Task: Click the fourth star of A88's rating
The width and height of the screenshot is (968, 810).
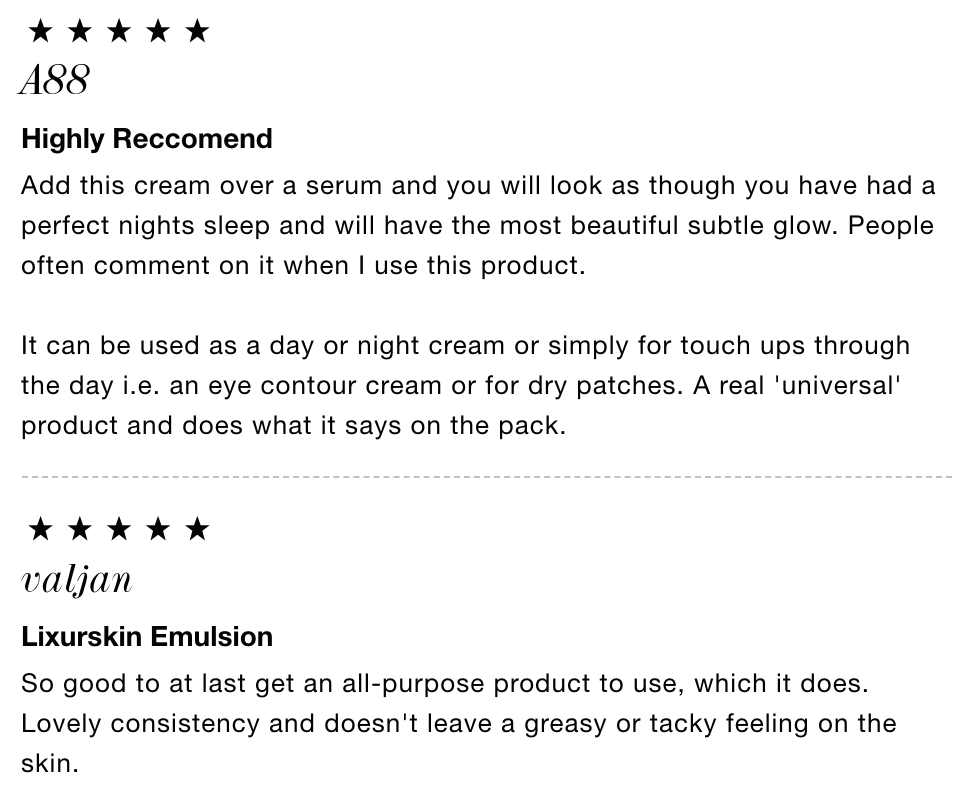Action: tap(159, 31)
